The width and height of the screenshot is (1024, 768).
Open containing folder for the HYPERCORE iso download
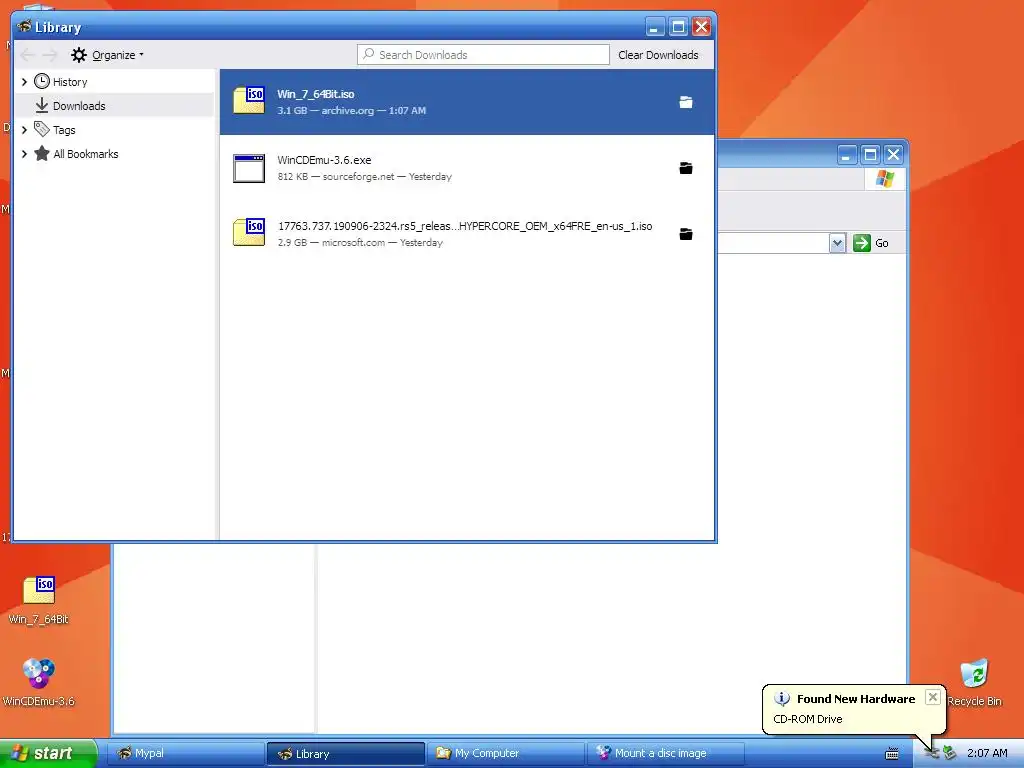click(685, 234)
